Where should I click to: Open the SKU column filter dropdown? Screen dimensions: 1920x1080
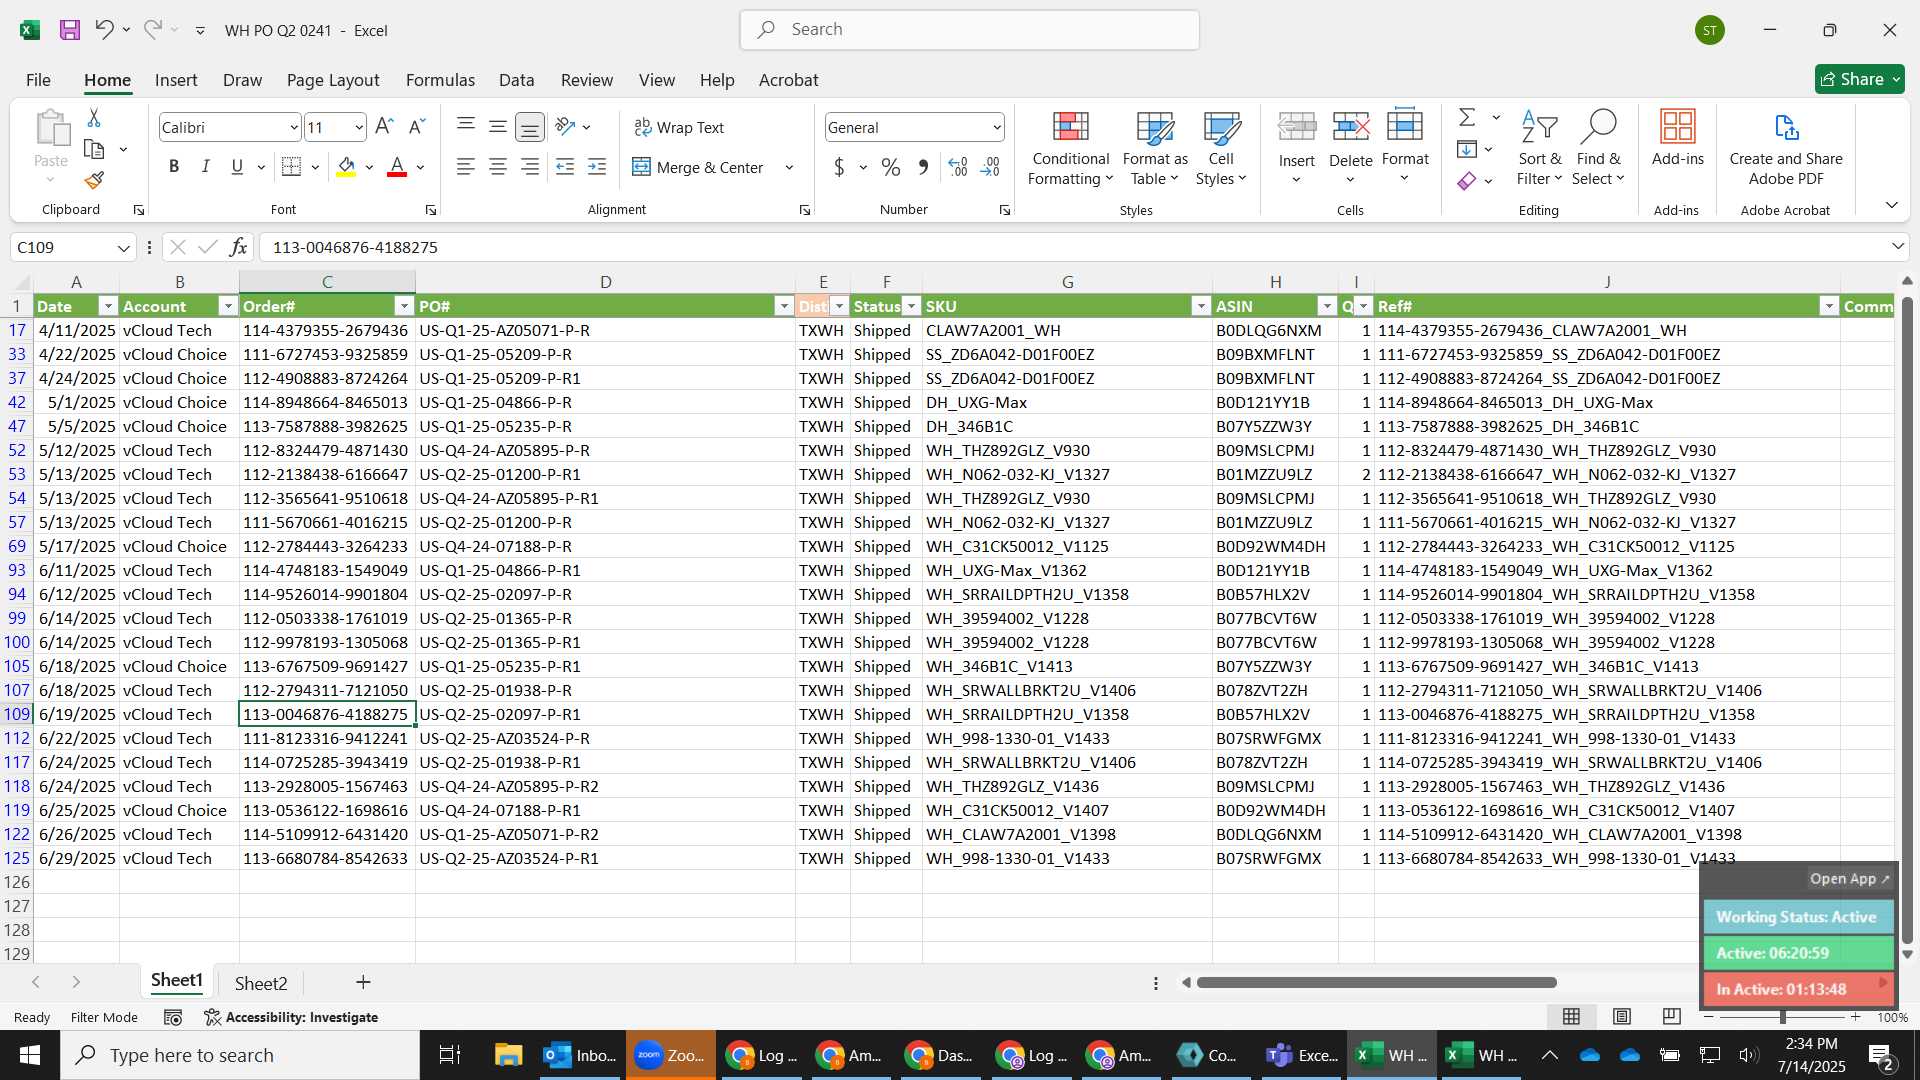point(1201,306)
